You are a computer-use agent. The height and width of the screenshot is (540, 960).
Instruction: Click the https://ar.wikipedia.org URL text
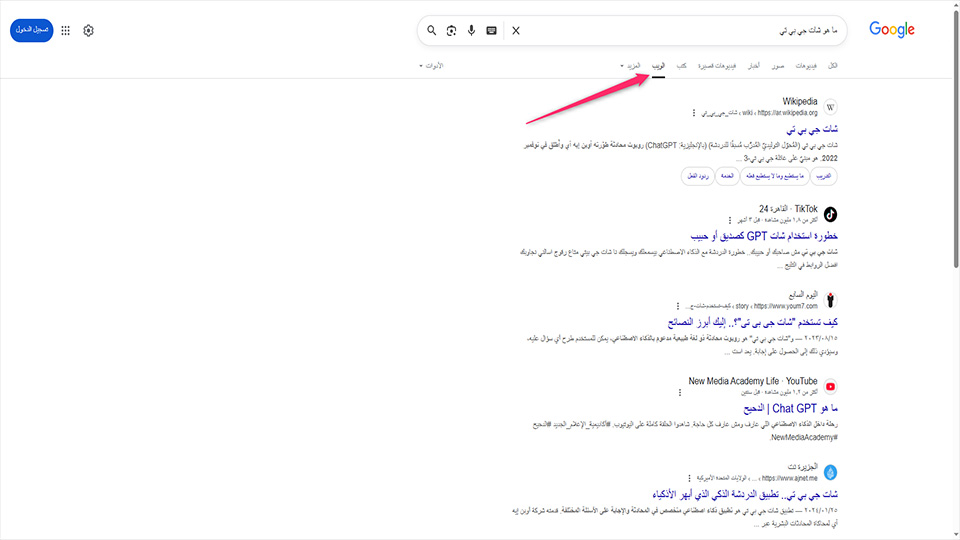coord(787,113)
